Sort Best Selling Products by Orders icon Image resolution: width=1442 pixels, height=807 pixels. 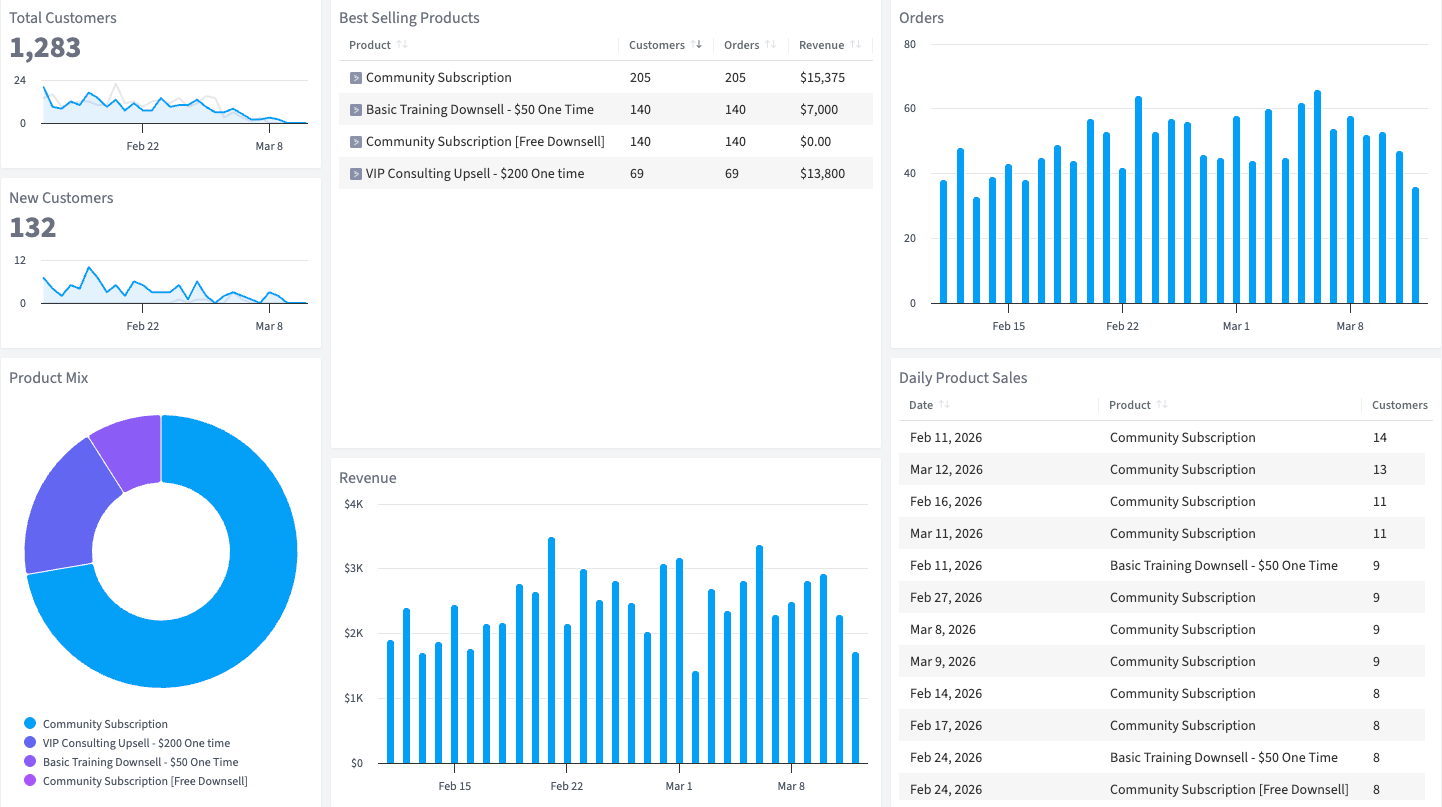click(x=770, y=45)
